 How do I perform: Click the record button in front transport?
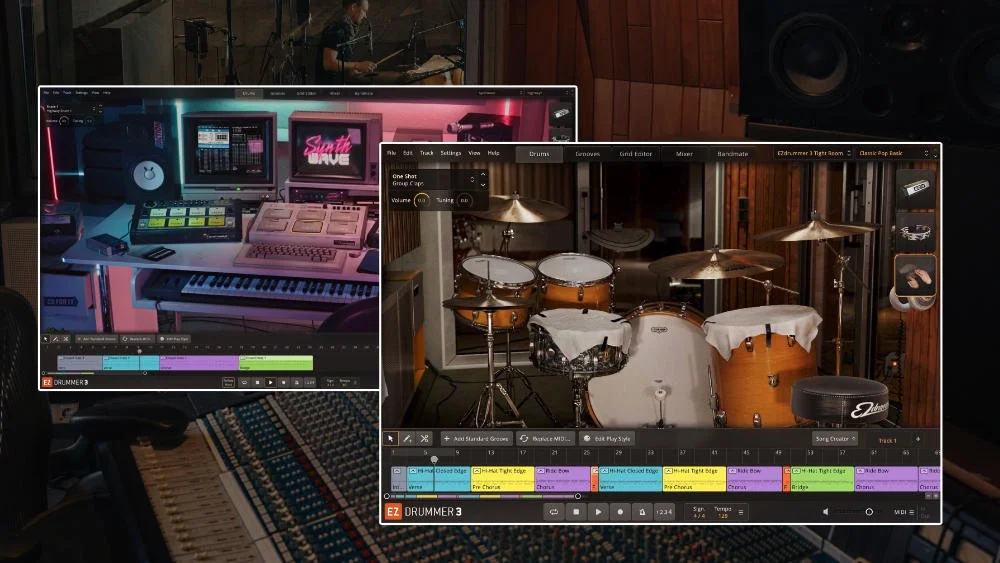pos(620,511)
